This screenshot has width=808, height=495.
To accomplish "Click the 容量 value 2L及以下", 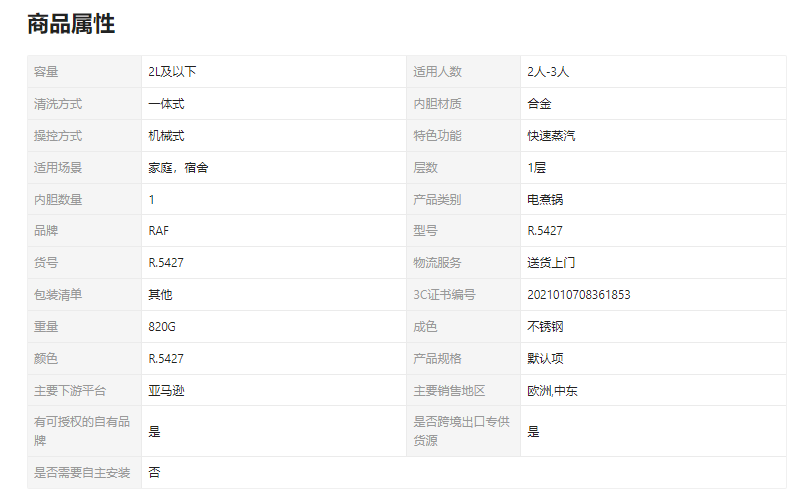I will 172,72.
